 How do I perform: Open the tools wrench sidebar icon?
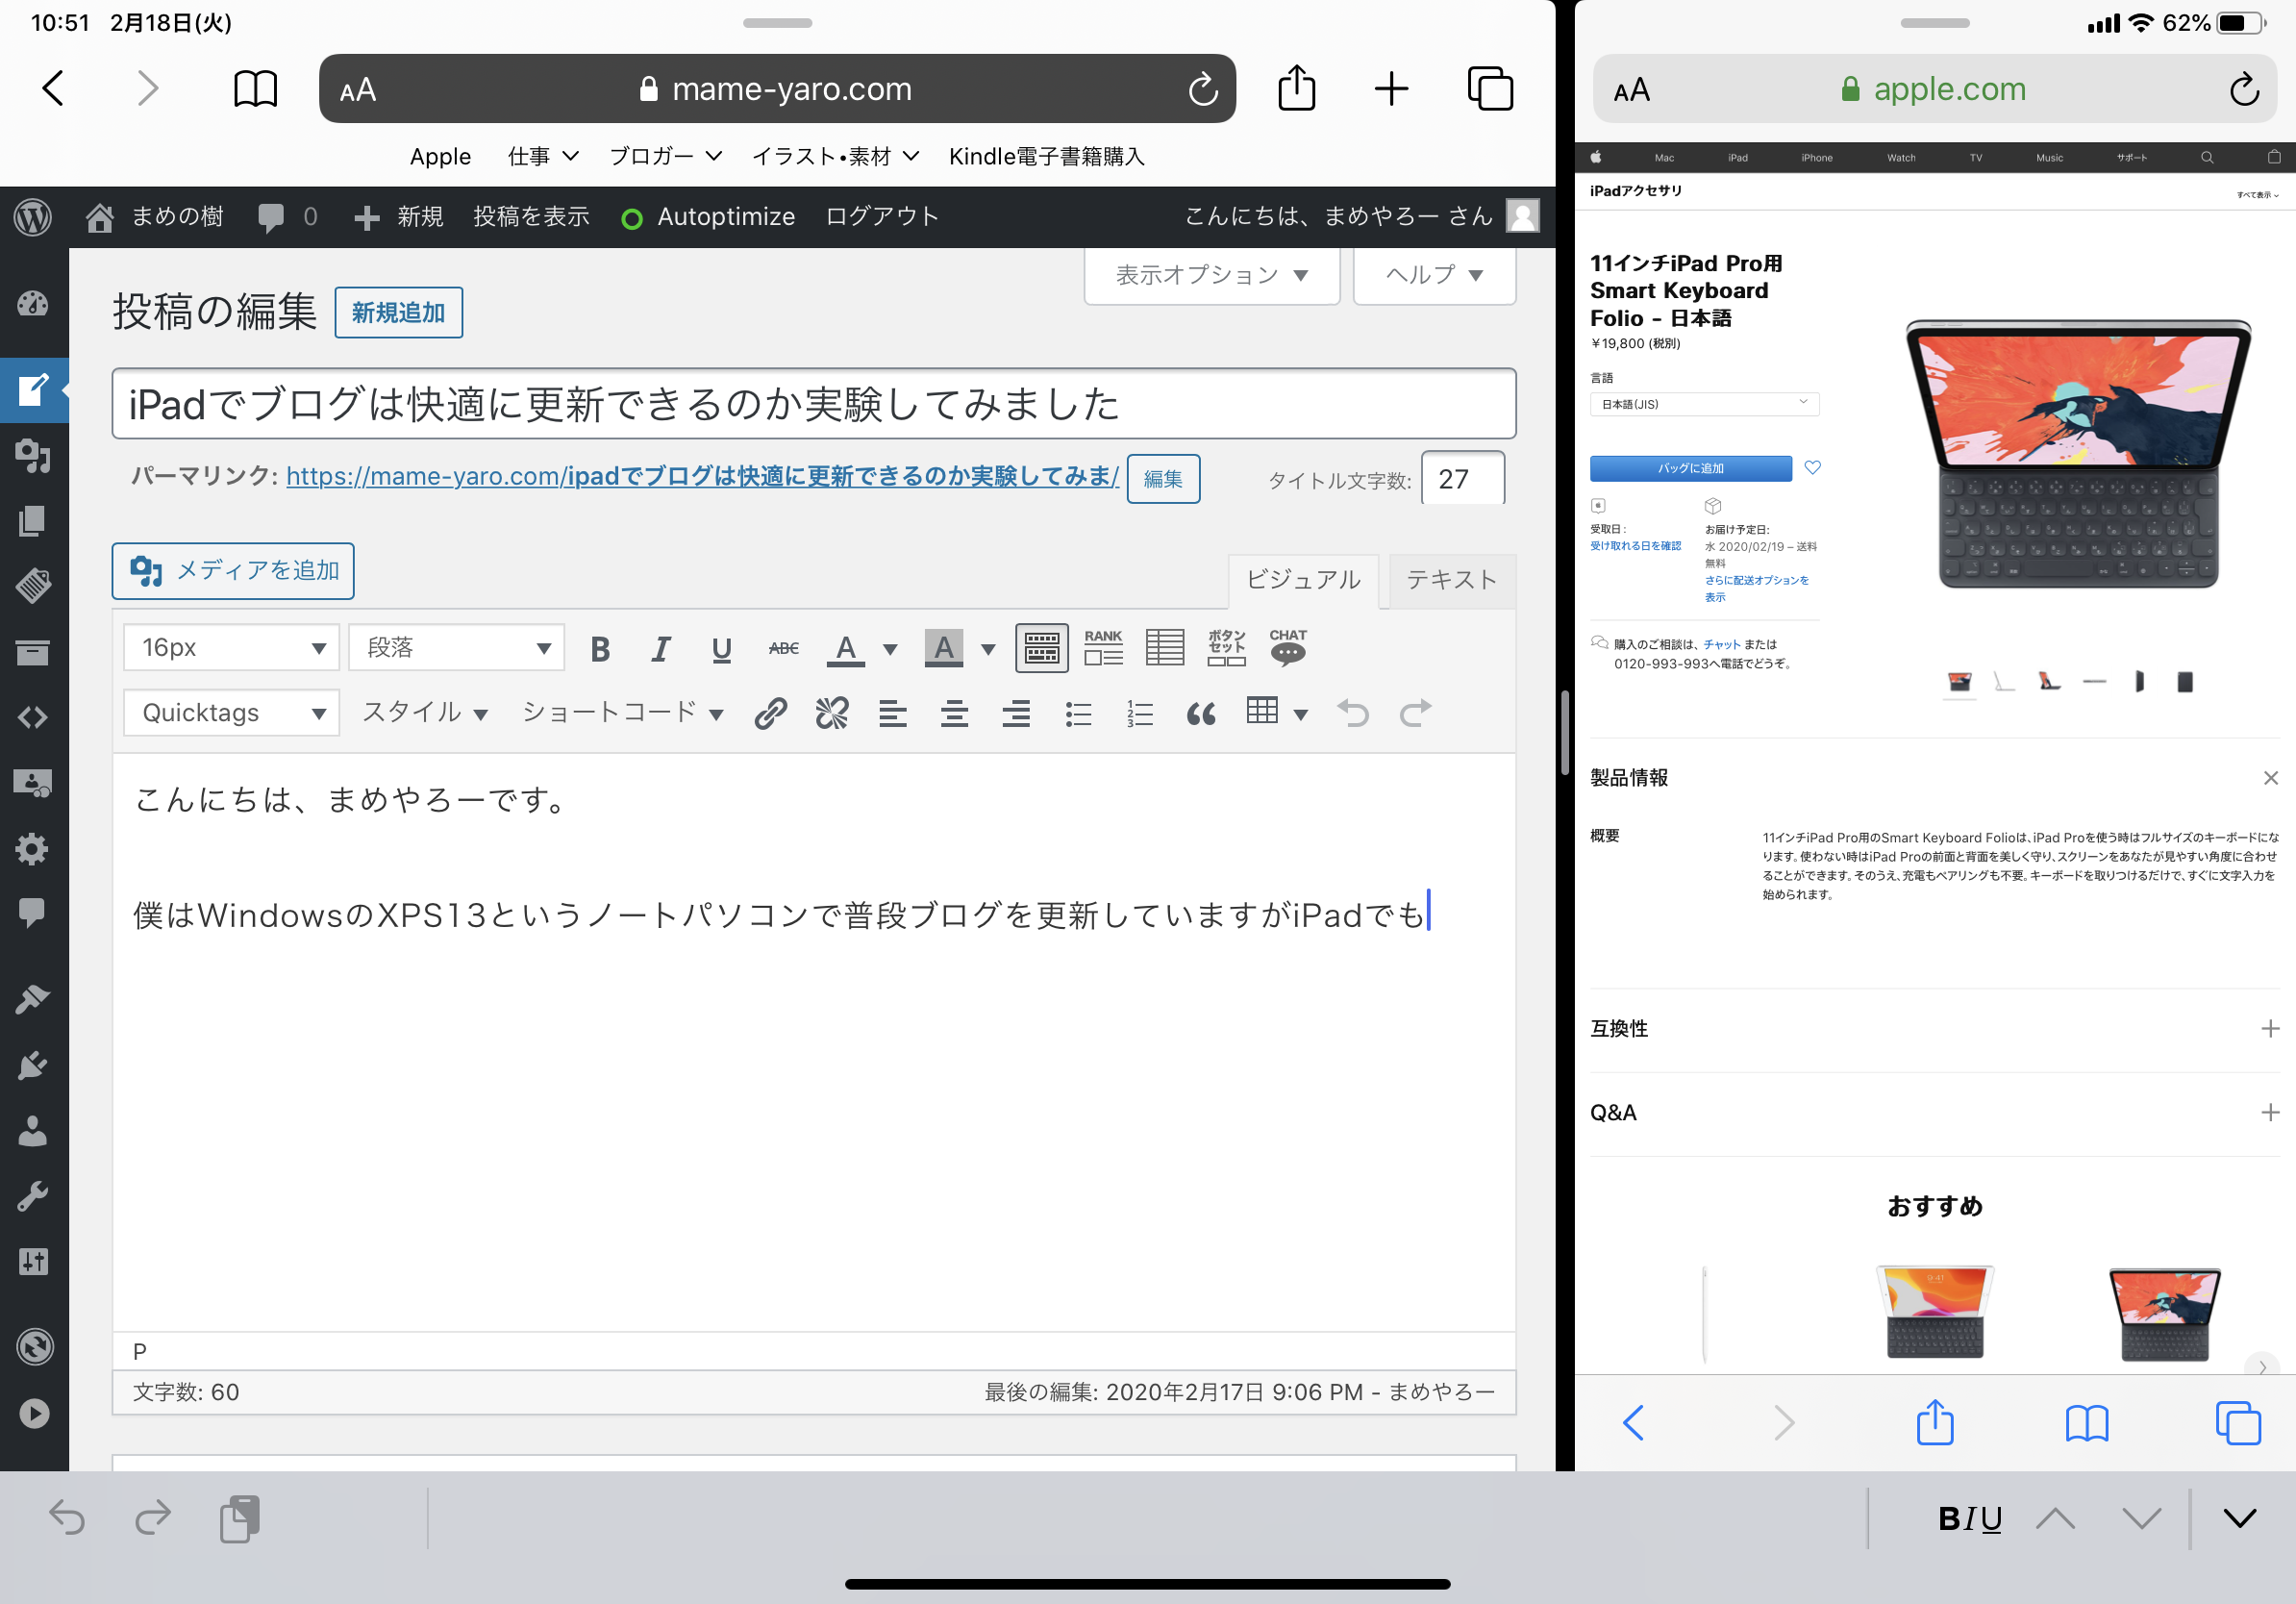pos(33,1196)
